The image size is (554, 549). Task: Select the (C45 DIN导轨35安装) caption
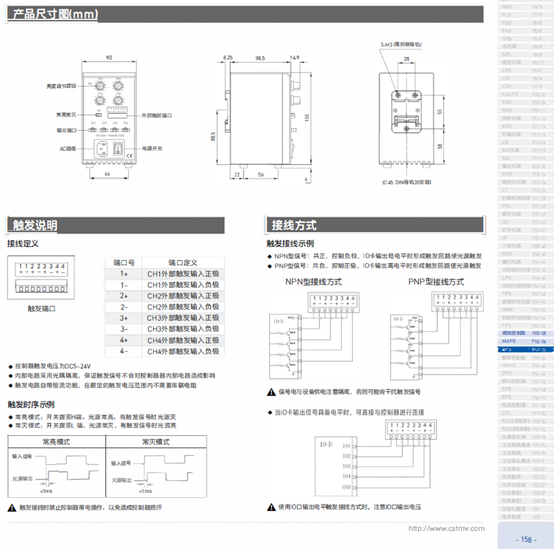coord(406,182)
